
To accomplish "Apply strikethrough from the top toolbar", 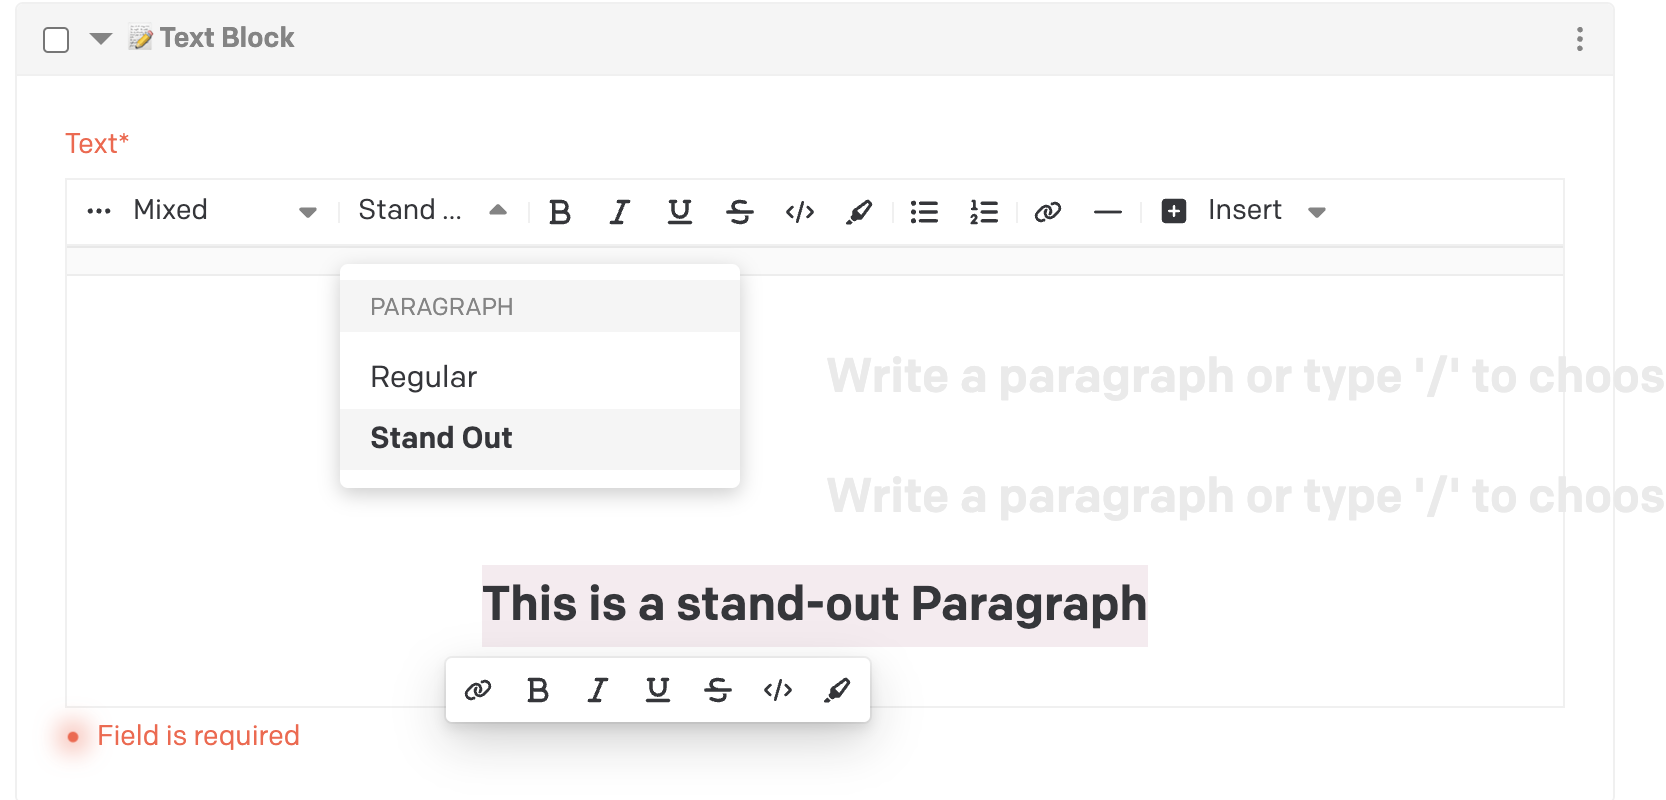I will (x=740, y=212).
